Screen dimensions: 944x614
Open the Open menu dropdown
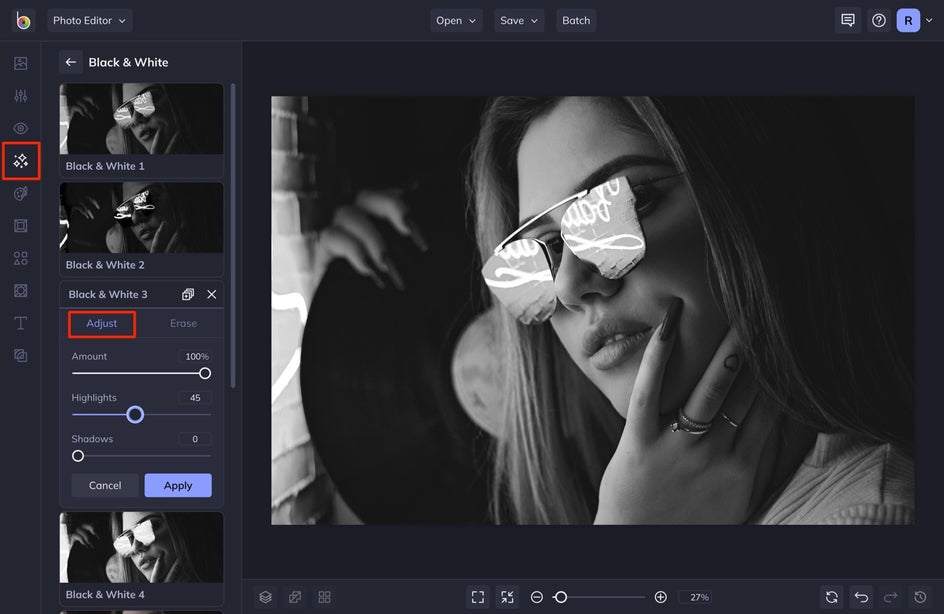point(456,20)
